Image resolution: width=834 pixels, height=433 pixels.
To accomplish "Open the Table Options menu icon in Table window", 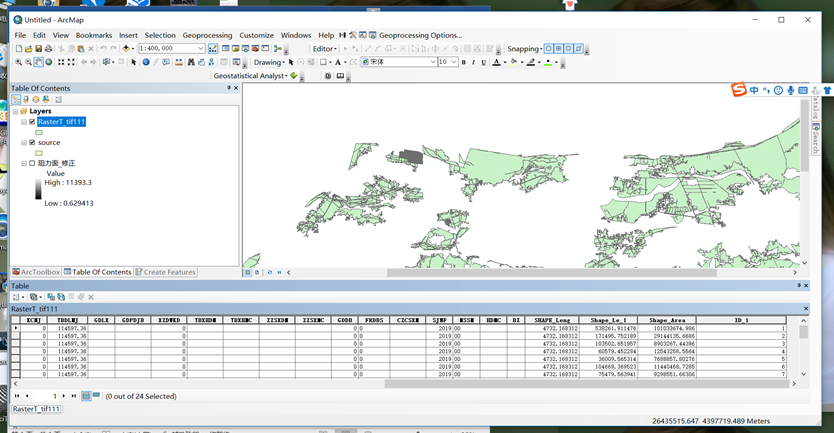I will (16, 297).
